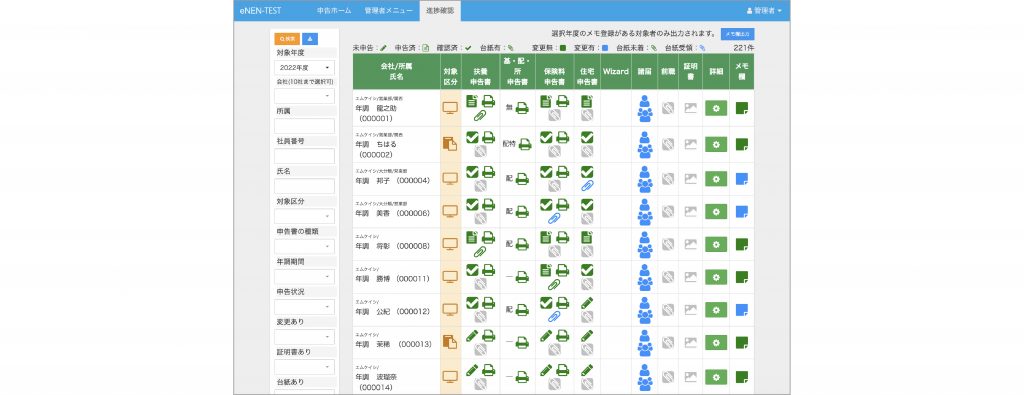Open 証明書 image icon for ちはる

click(x=690, y=144)
